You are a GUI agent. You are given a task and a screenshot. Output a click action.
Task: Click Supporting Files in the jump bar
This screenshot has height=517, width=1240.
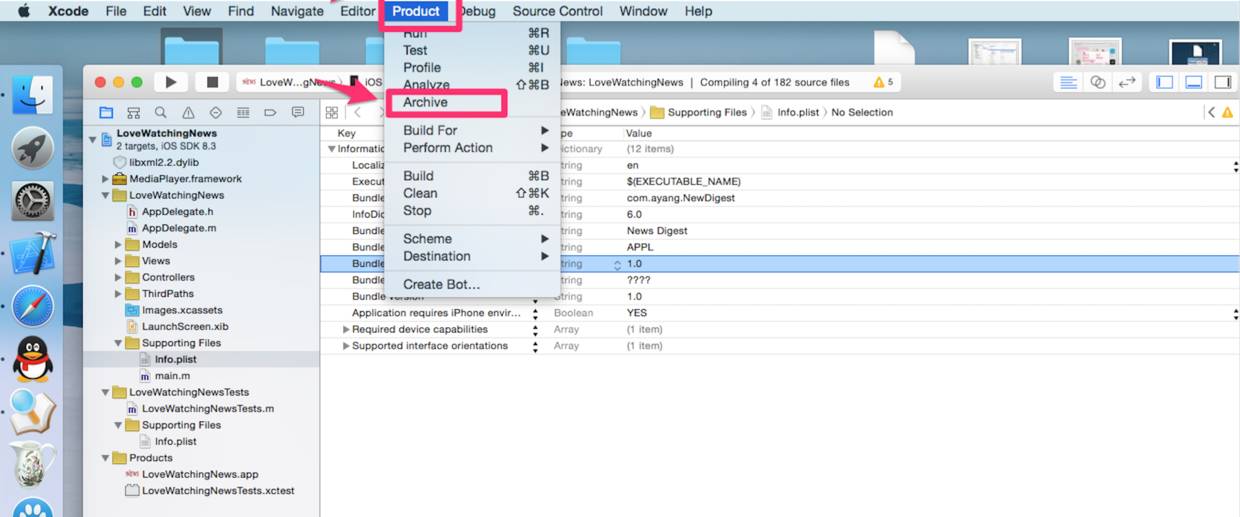click(x=707, y=113)
